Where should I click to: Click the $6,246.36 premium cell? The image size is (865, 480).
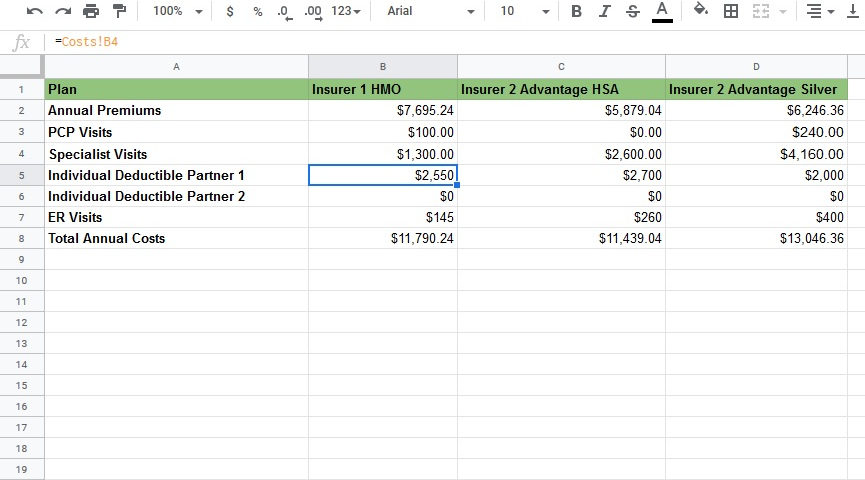point(756,110)
